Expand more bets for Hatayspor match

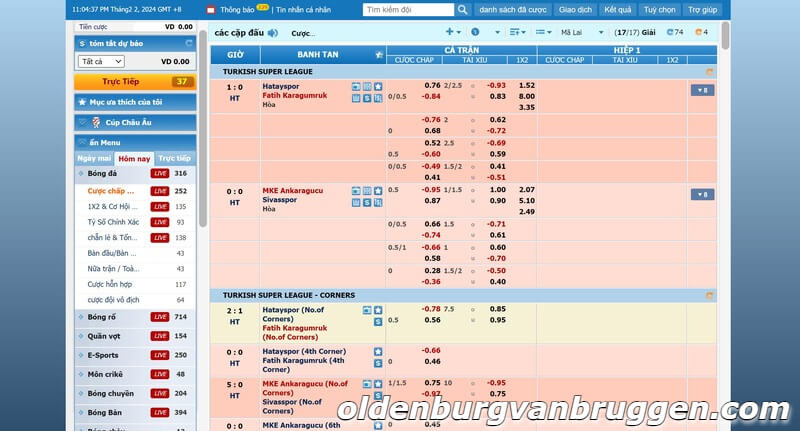(703, 90)
